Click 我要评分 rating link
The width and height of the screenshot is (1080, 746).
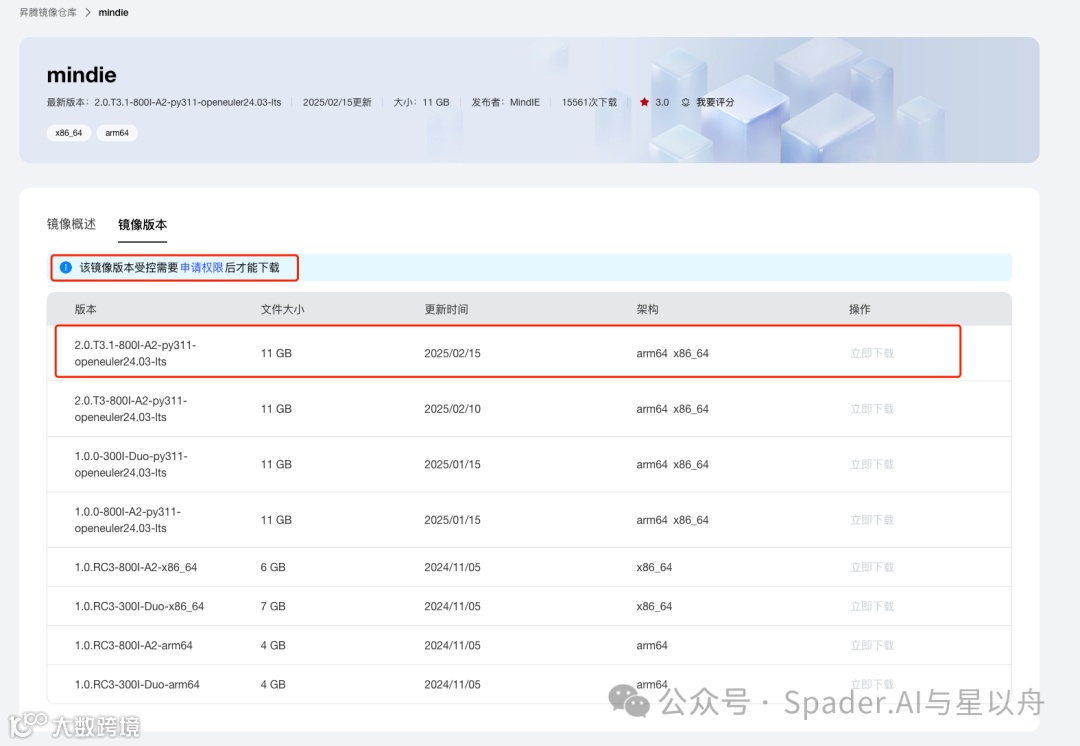715,102
